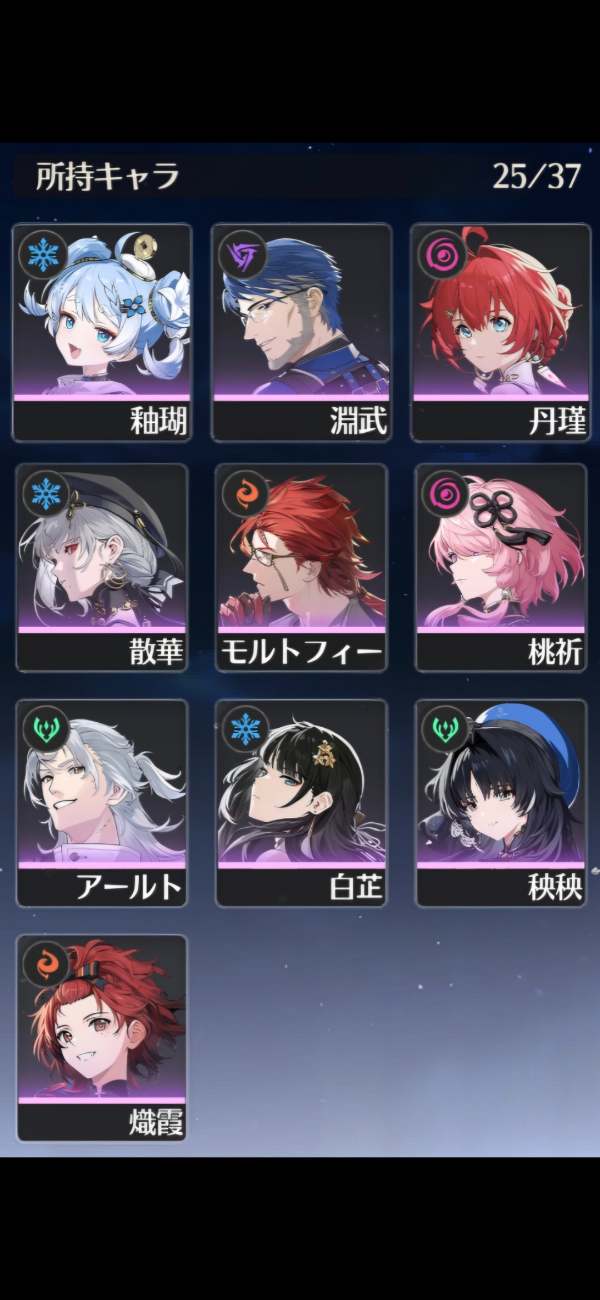The height and width of the screenshot is (1300, 600).
Task: Click the snowflake icon on 白芷's card
Action: (243, 729)
